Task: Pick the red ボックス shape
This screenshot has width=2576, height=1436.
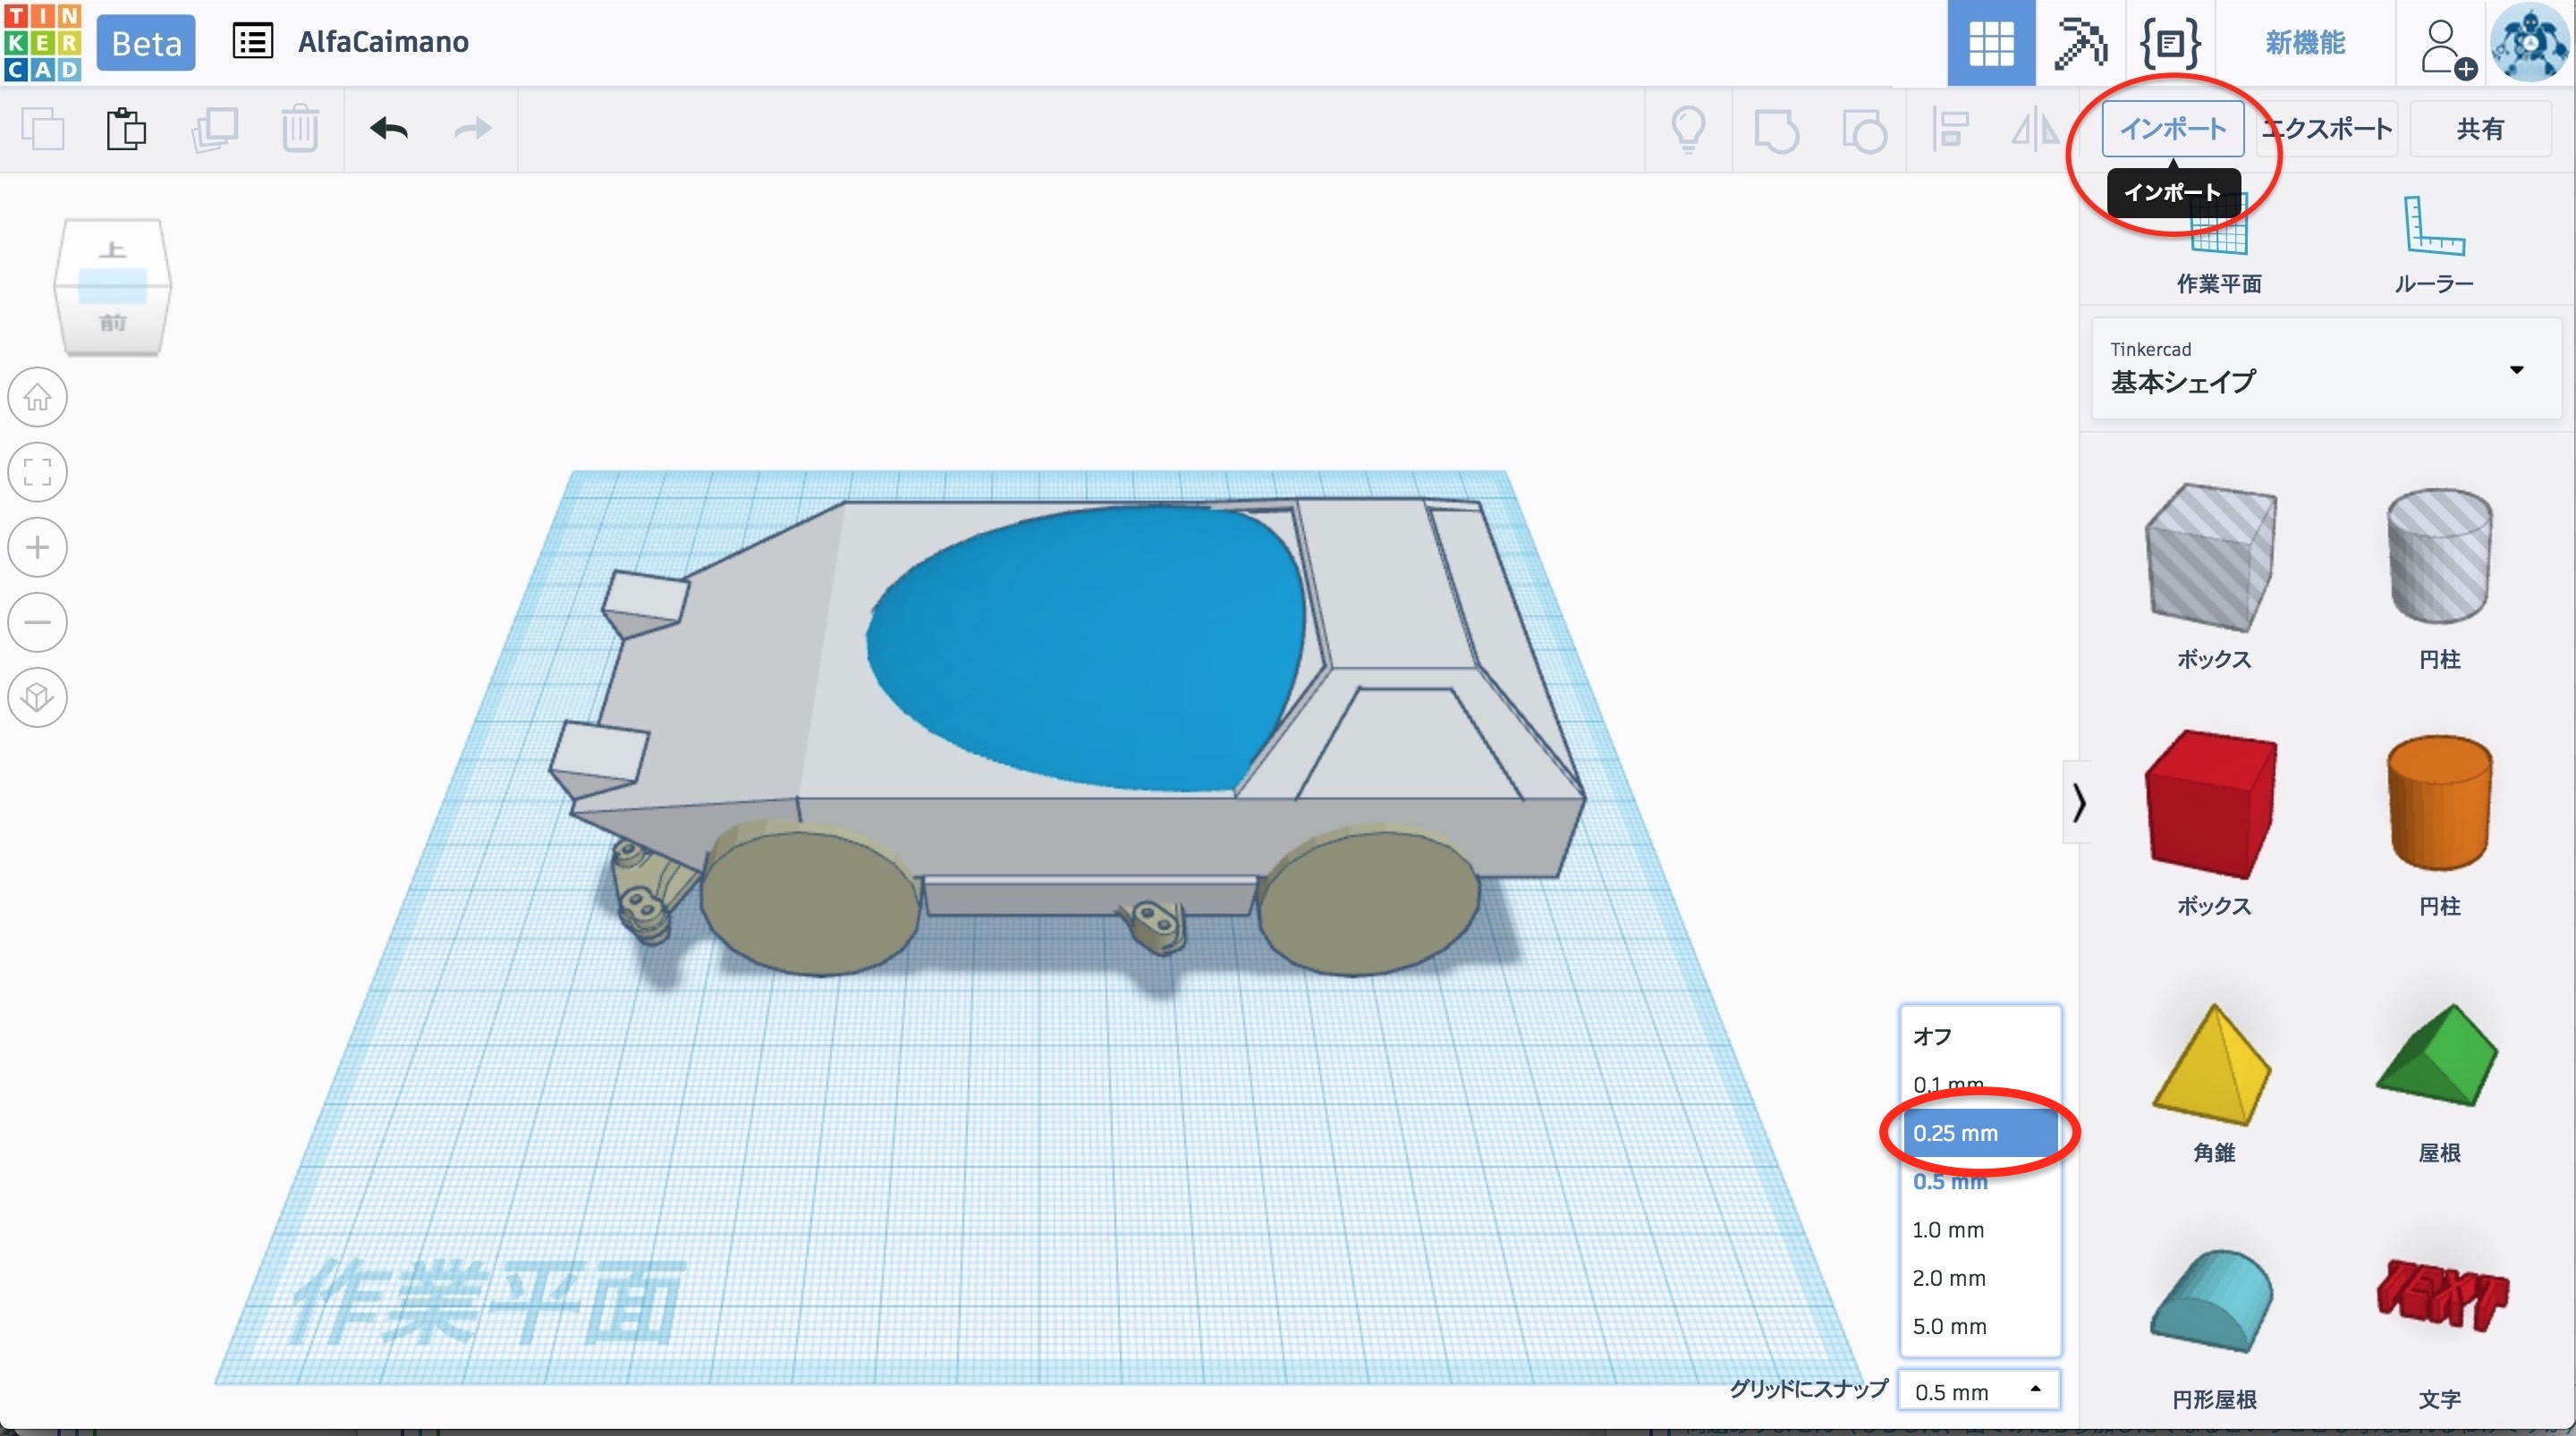Action: pos(2211,805)
